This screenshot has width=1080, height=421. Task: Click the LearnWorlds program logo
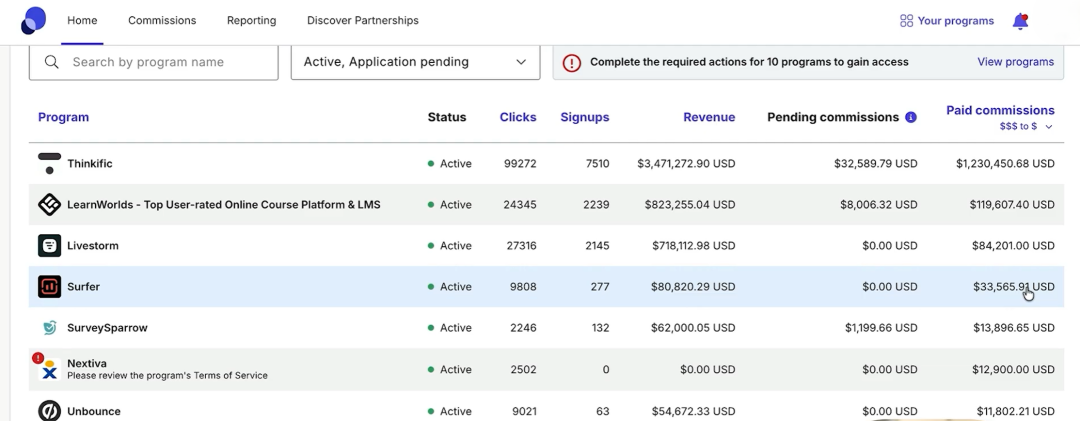[49, 205]
